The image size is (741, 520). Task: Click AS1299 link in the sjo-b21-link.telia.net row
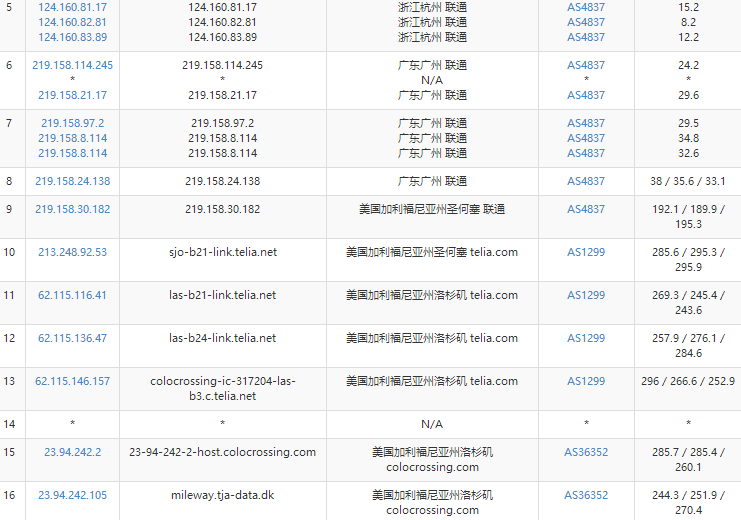click(586, 252)
